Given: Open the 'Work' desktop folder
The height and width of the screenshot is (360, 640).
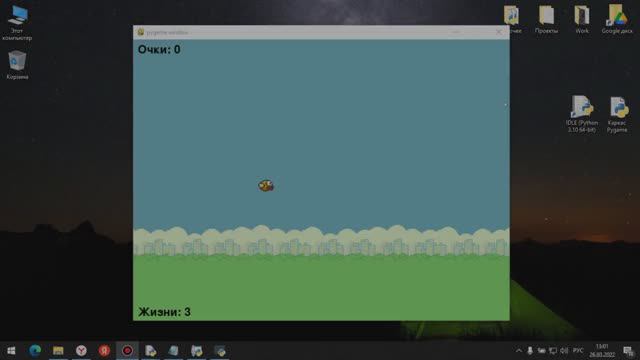Looking at the screenshot, I should pos(582,19).
